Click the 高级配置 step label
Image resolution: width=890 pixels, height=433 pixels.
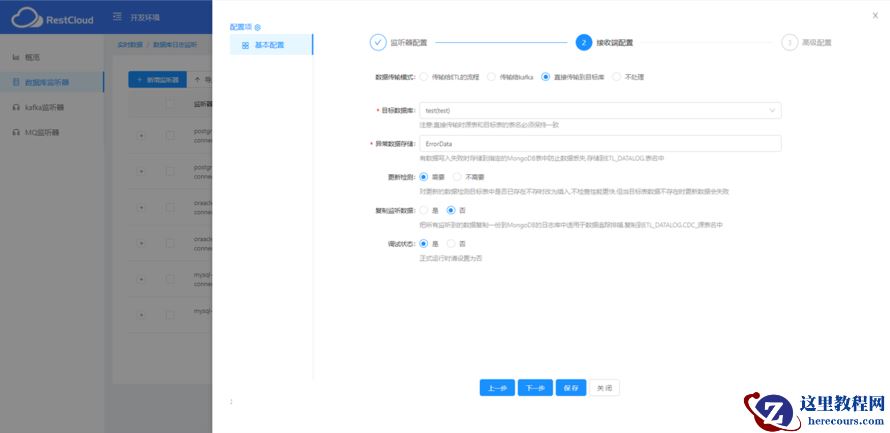tap(816, 43)
